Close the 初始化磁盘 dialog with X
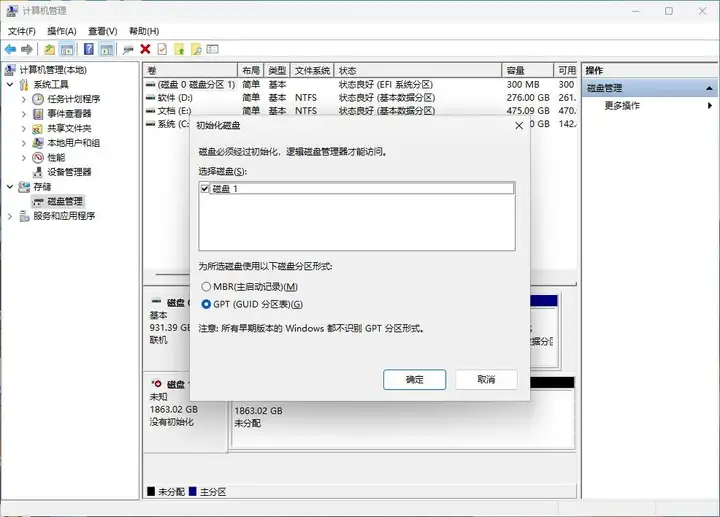720x517 pixels. point(519,125)
